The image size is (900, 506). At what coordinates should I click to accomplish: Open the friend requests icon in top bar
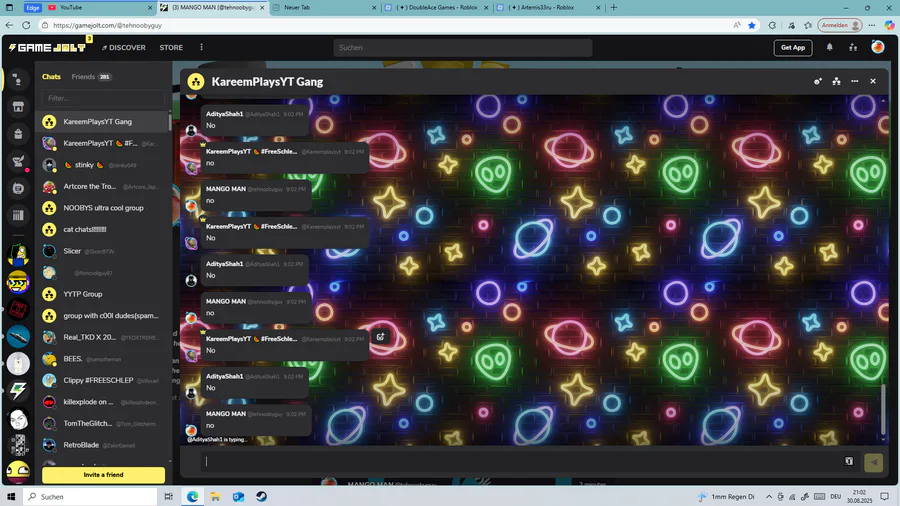853,48
